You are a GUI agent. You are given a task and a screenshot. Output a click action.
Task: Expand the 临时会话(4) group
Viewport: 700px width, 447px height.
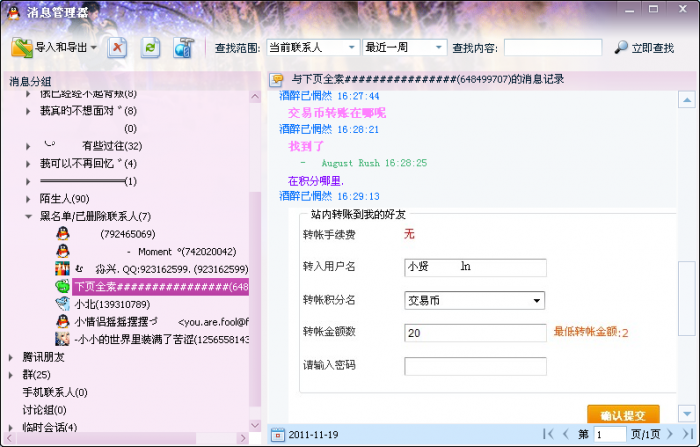click(x=11, y=428)
